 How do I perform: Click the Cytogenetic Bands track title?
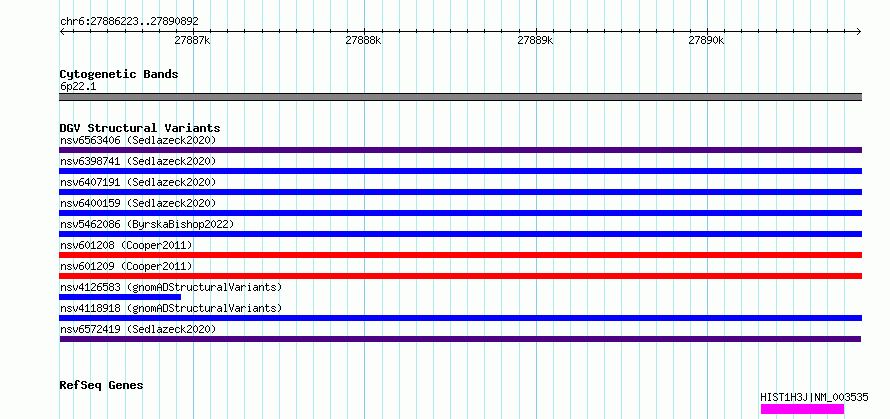pos(119,74)
